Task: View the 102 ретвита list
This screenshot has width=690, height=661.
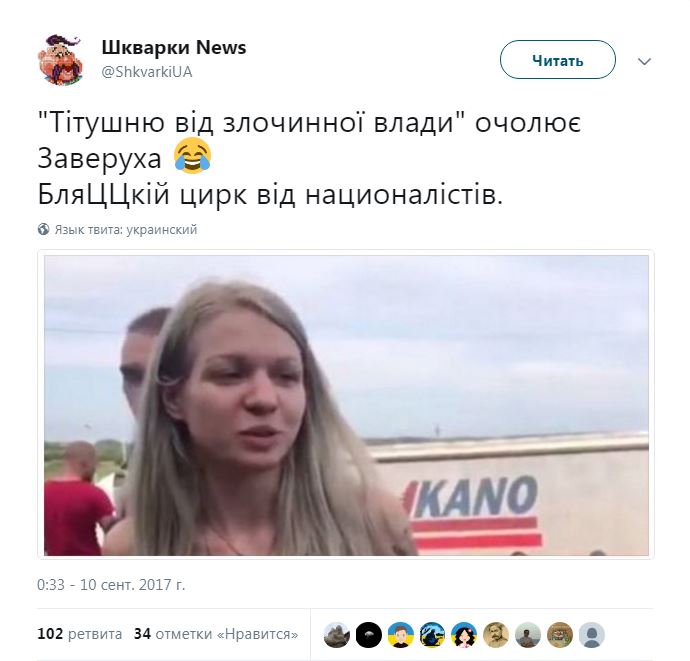Action: [x=80, y=634]
